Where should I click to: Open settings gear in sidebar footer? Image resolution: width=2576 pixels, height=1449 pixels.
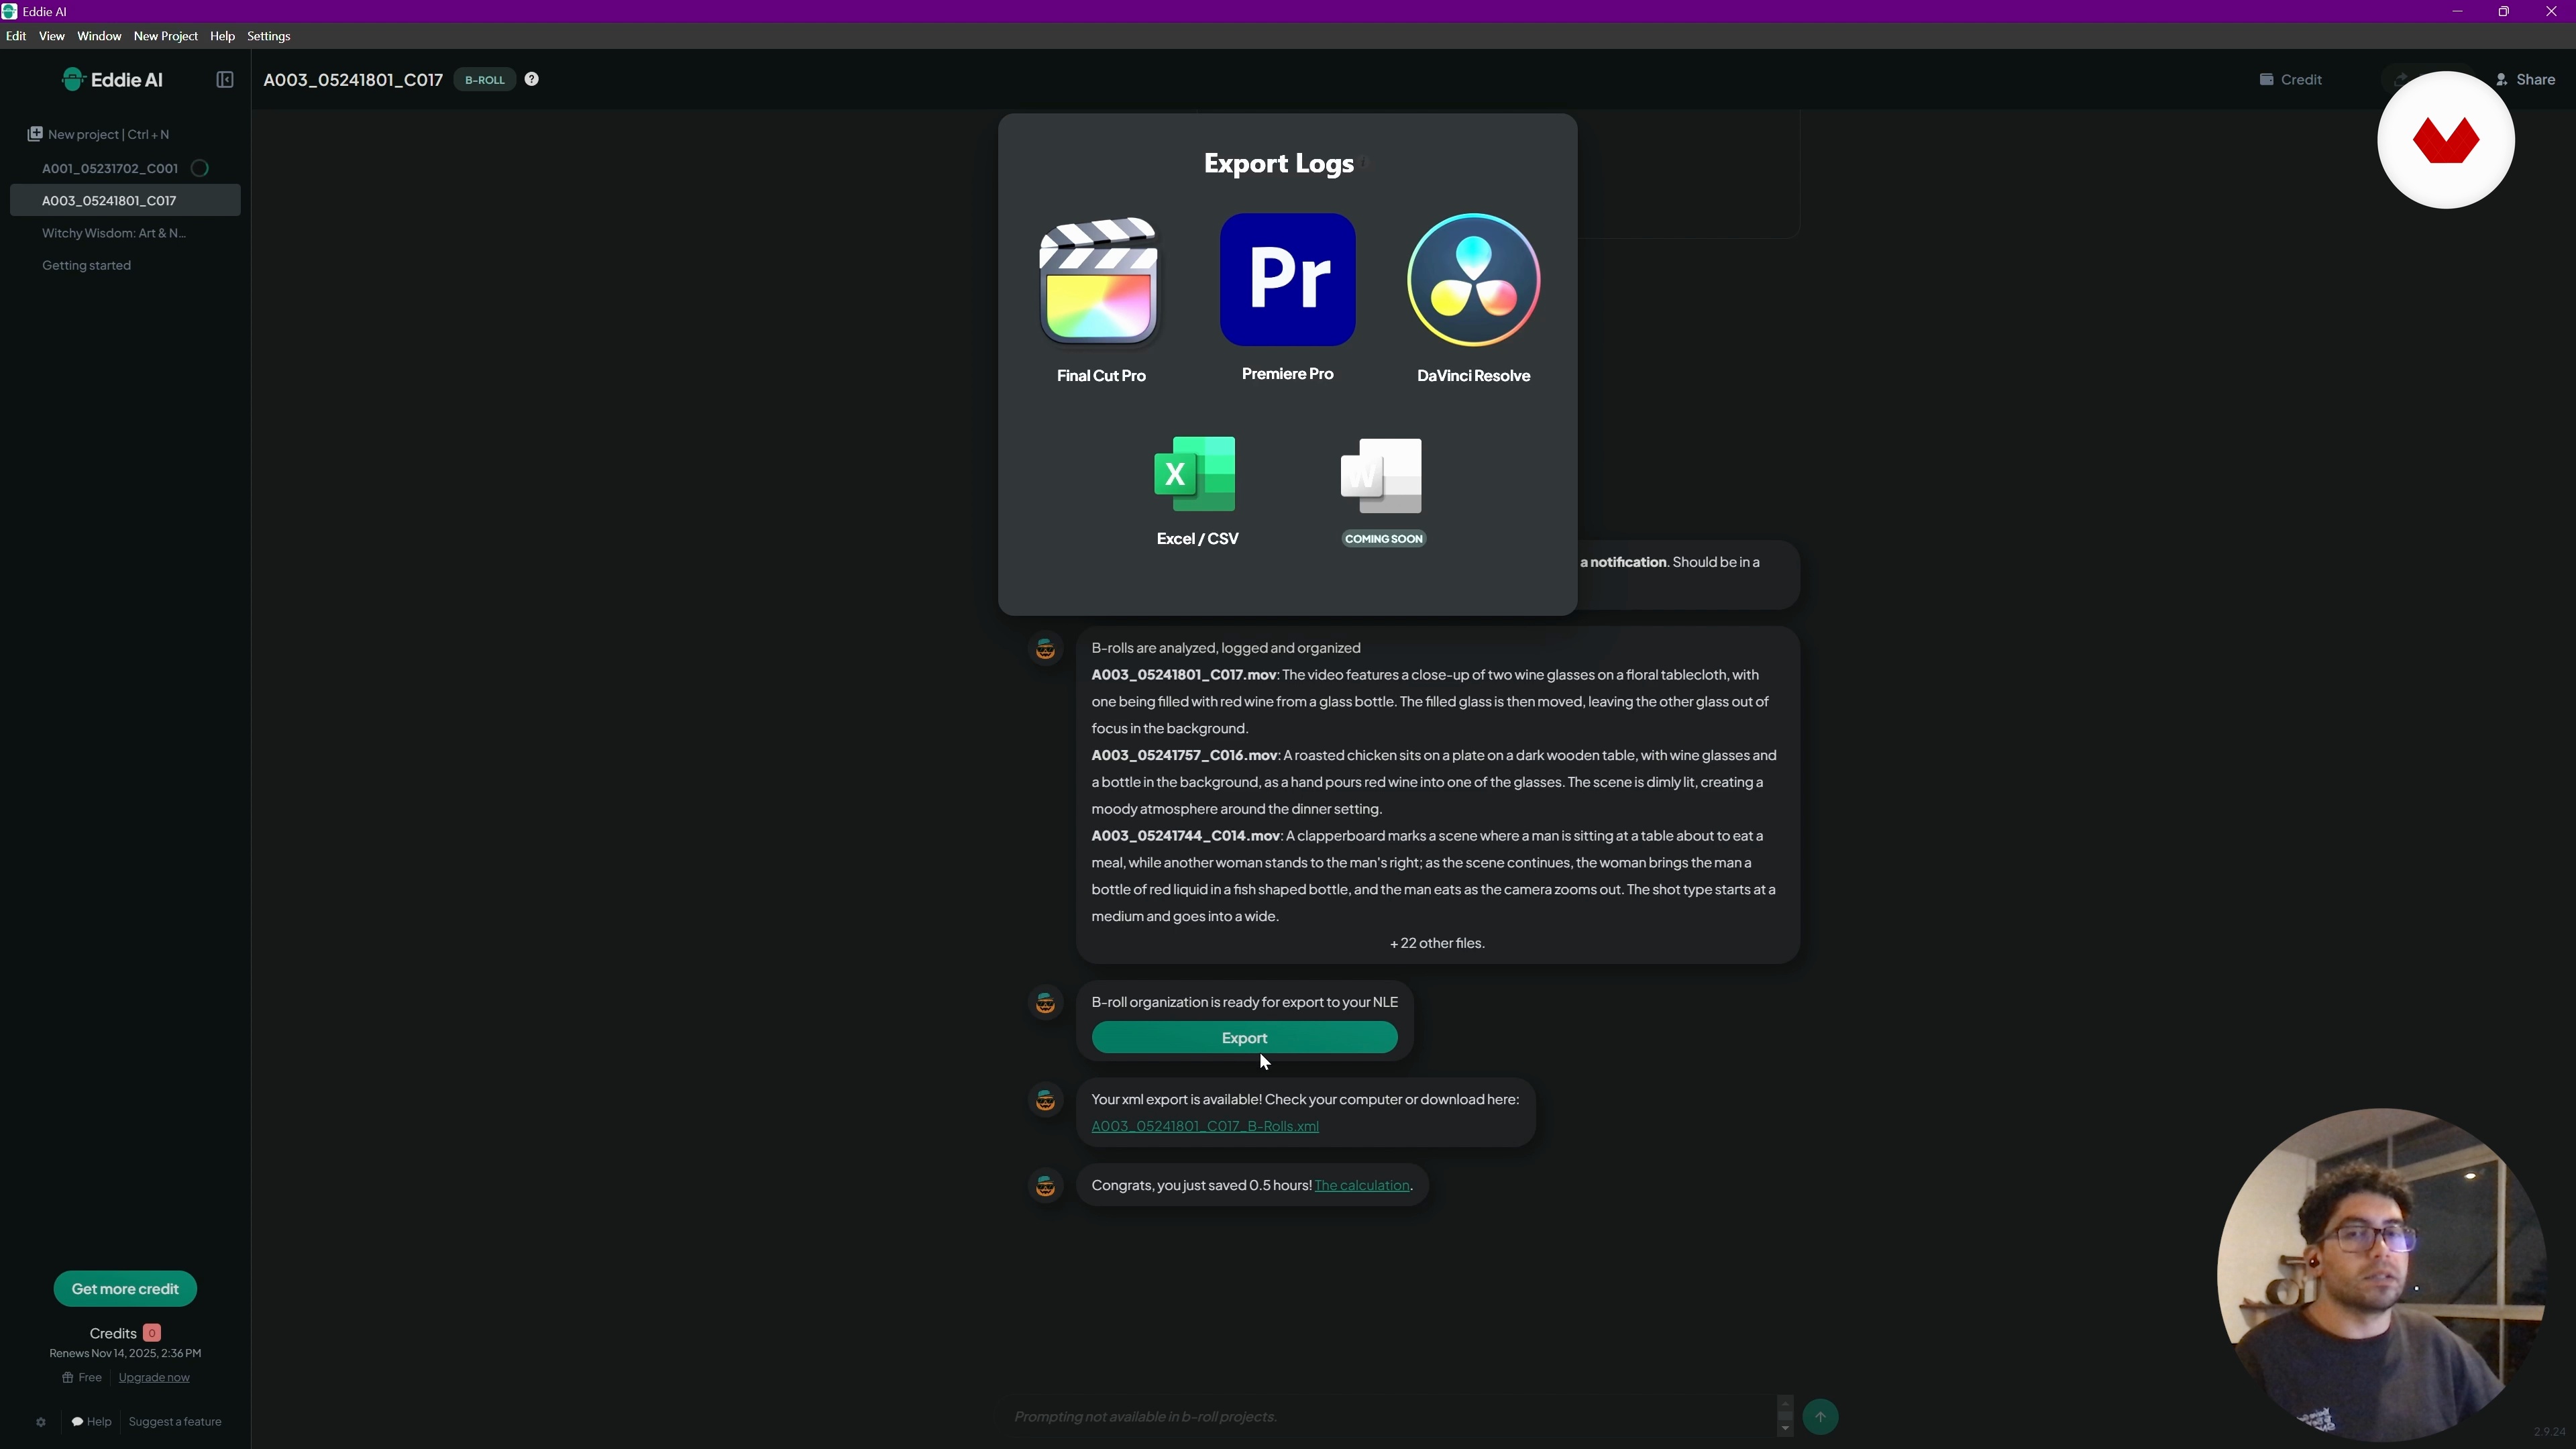[x=41, y=1422]
